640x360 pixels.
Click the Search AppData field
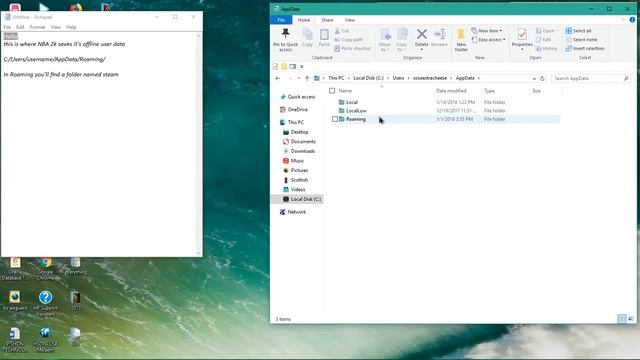tap(591, 78)
